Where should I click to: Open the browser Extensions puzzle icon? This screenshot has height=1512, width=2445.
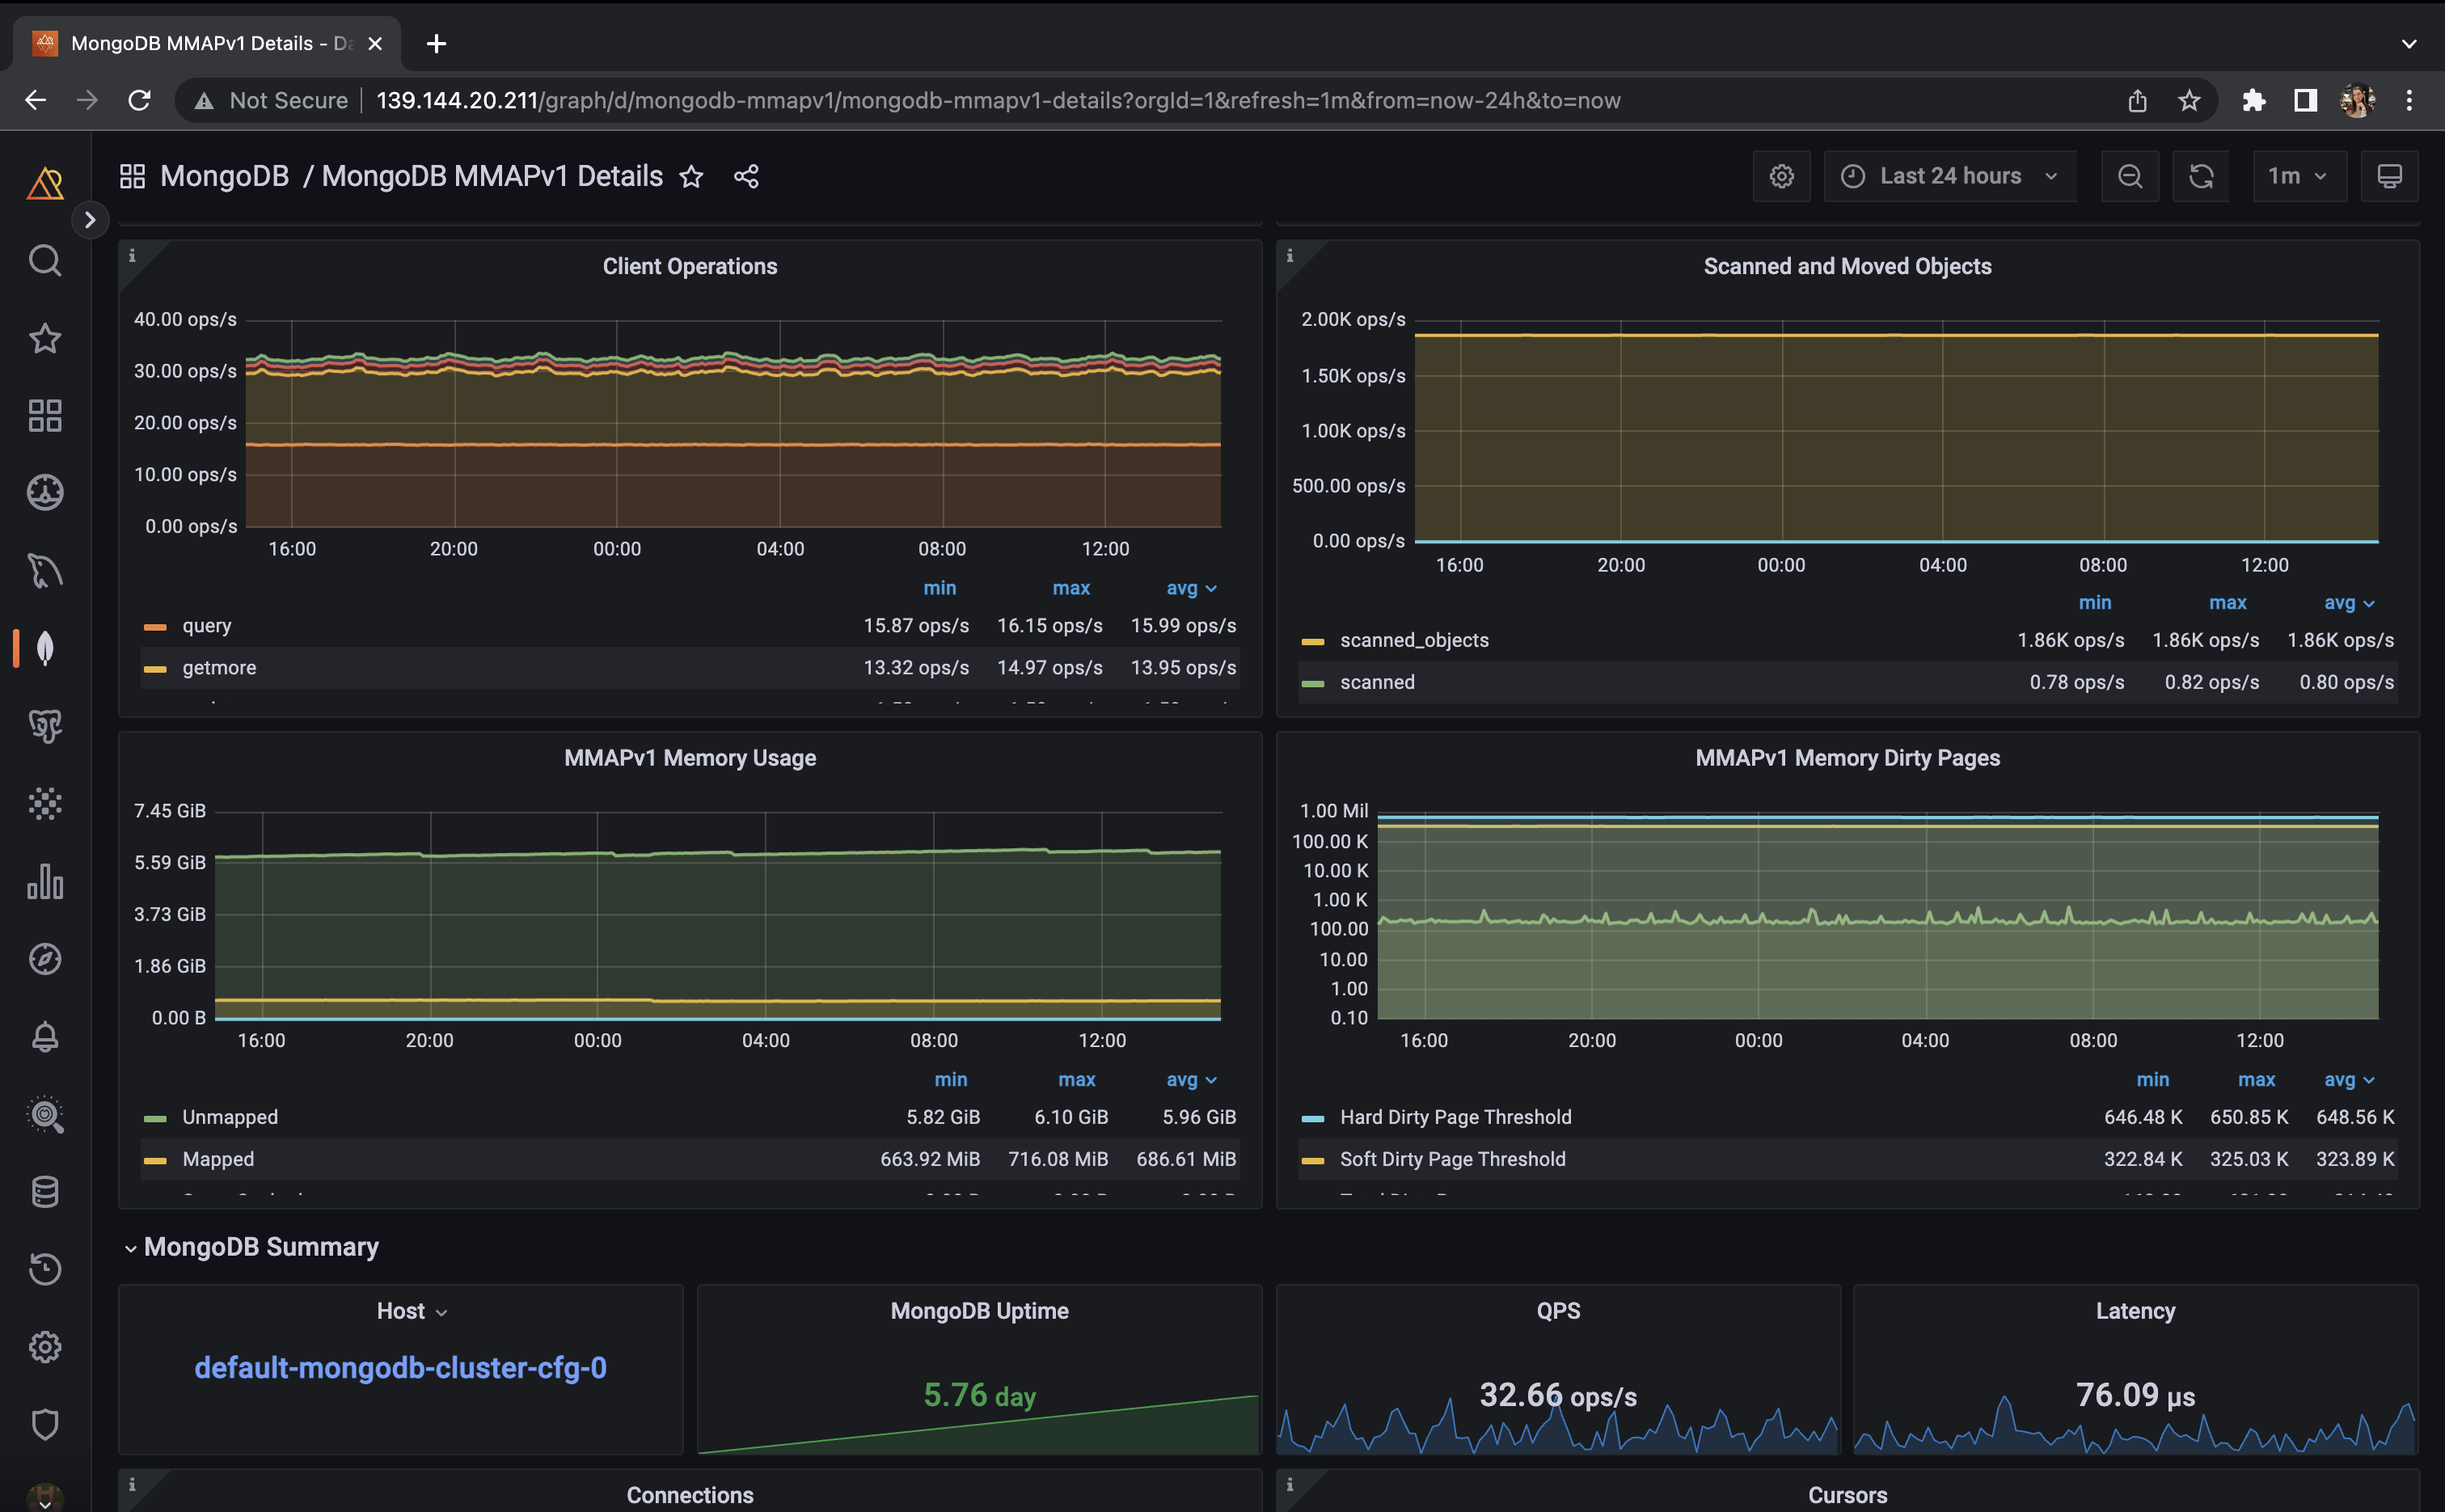click(x=2253, y=101)
